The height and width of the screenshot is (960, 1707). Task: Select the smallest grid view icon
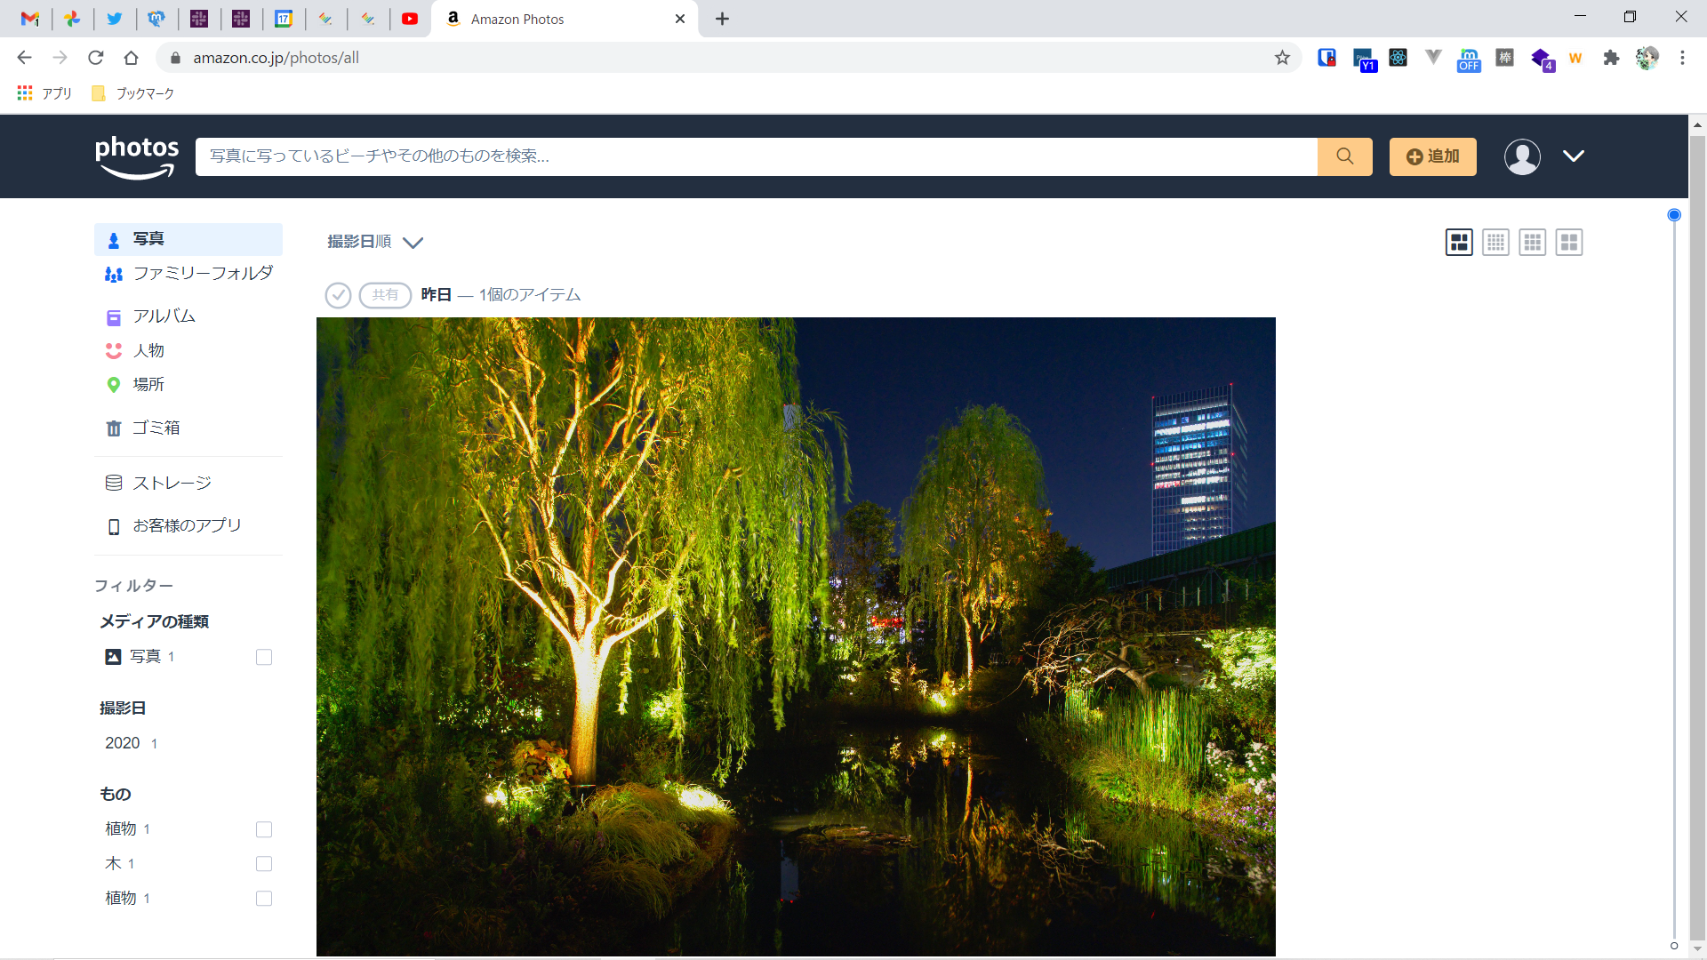[1495, 242]
